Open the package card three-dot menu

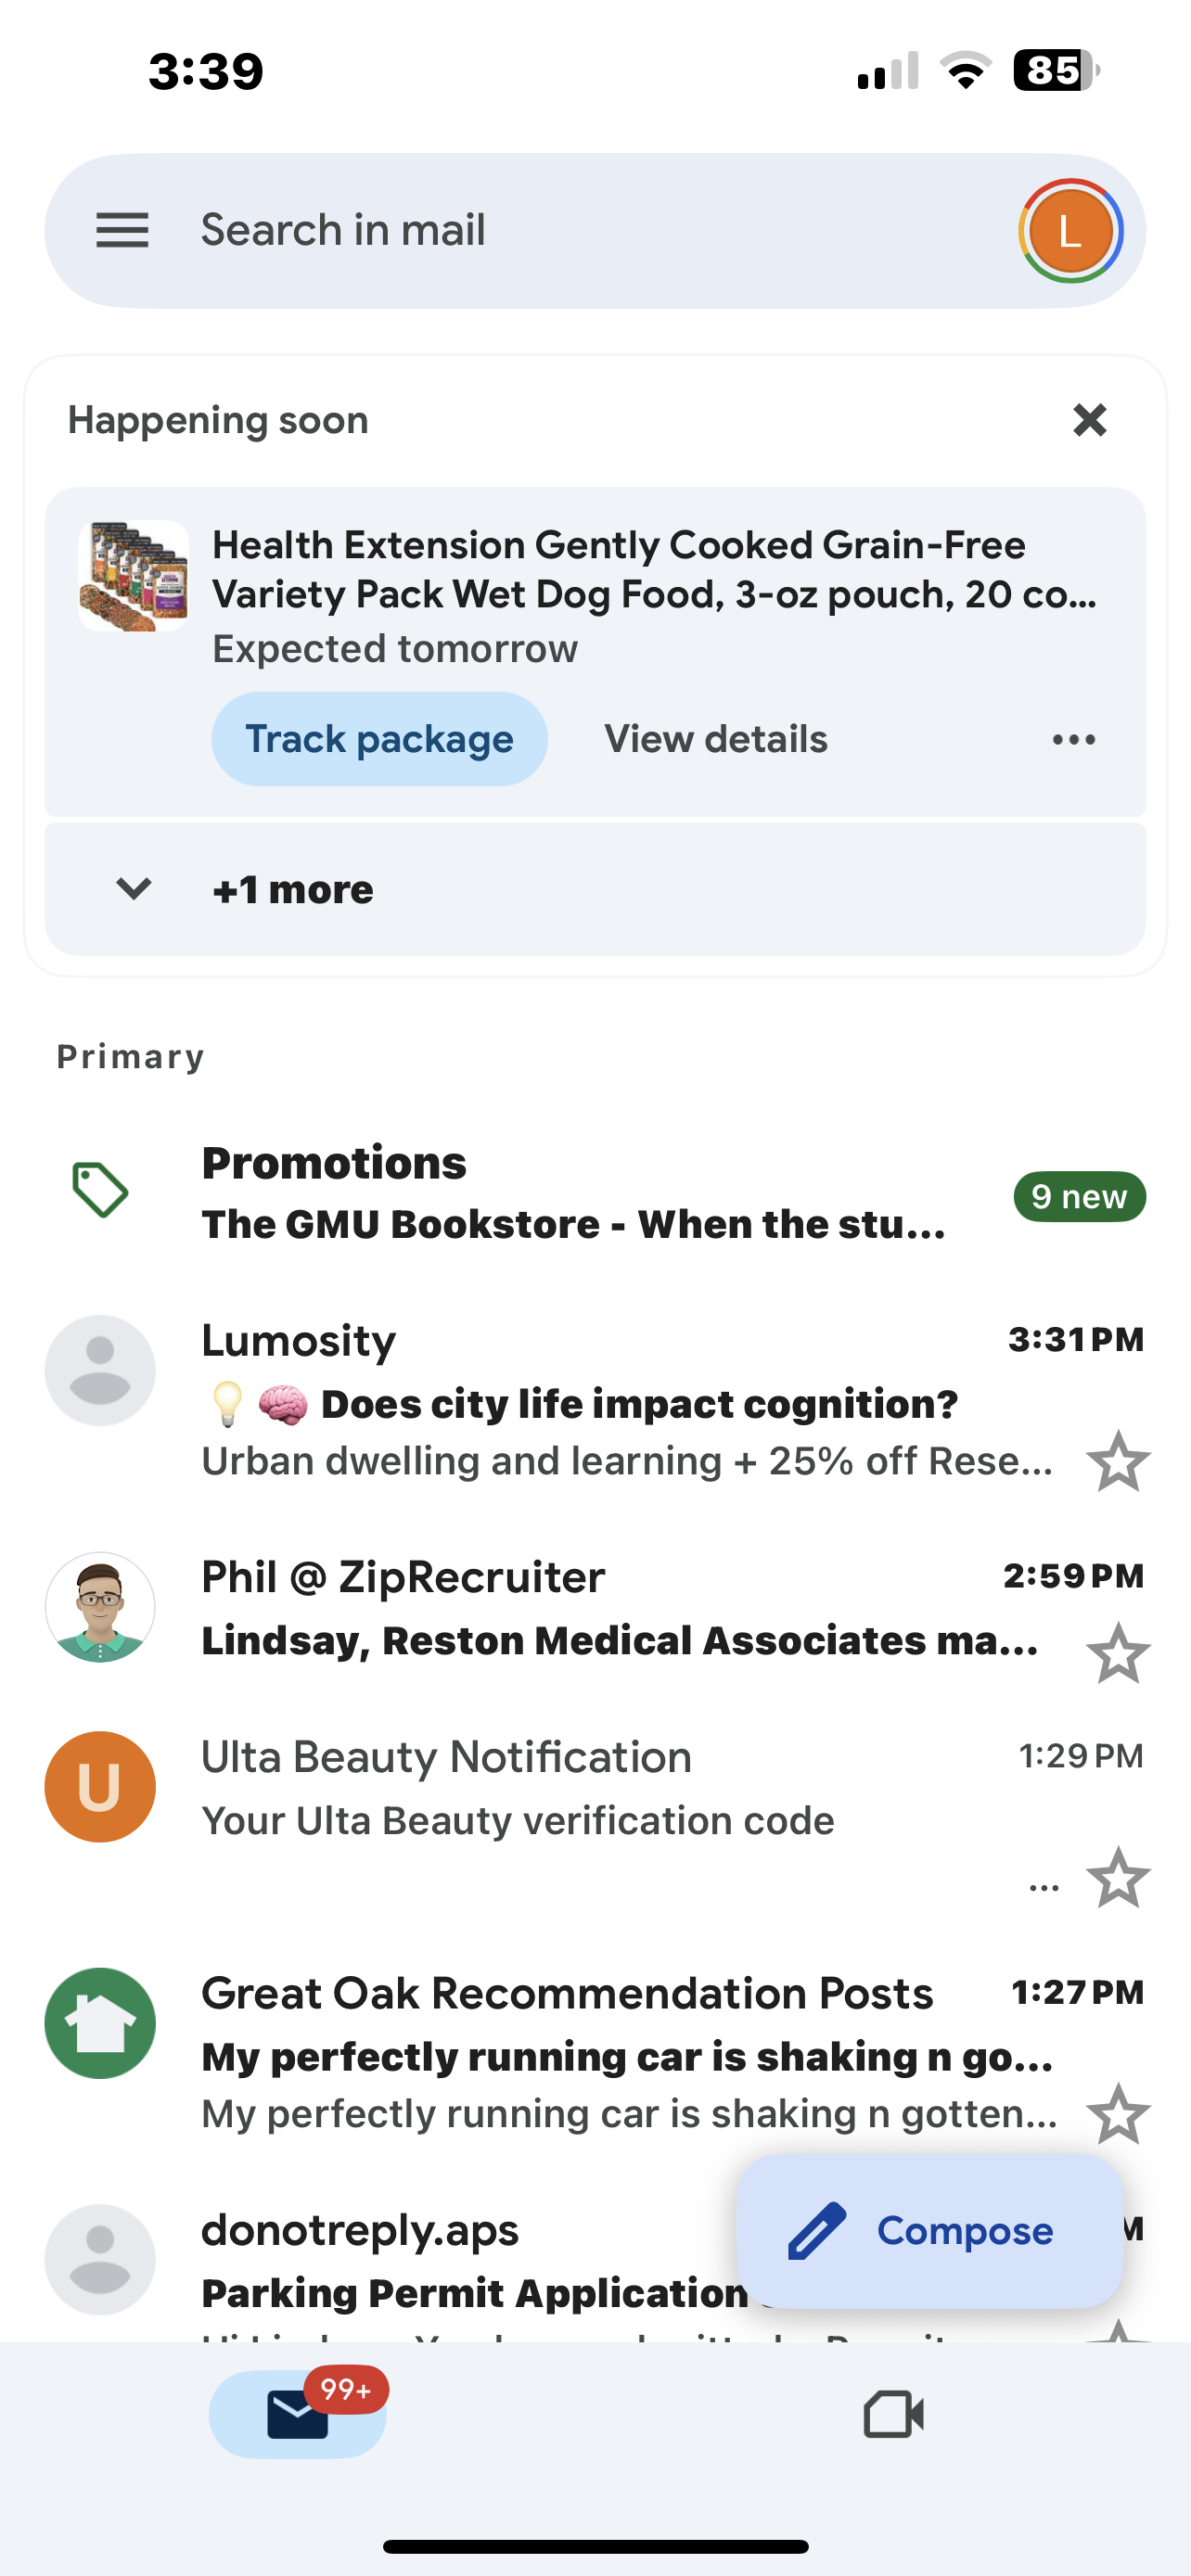point(1073,740)
